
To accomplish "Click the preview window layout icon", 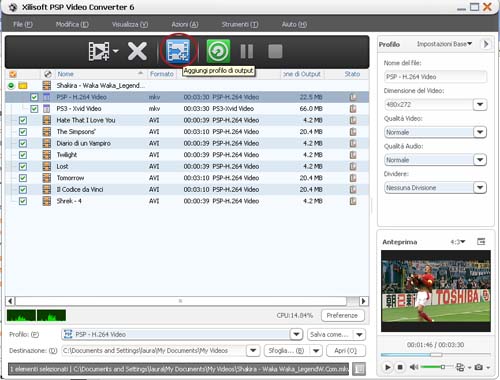I will coord(481,241).
